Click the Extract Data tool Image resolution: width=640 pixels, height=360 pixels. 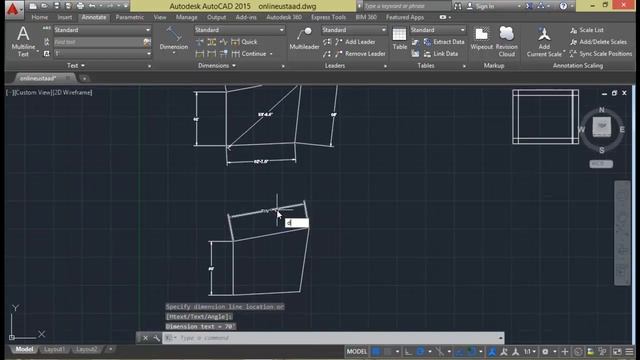tap(444, 42)
